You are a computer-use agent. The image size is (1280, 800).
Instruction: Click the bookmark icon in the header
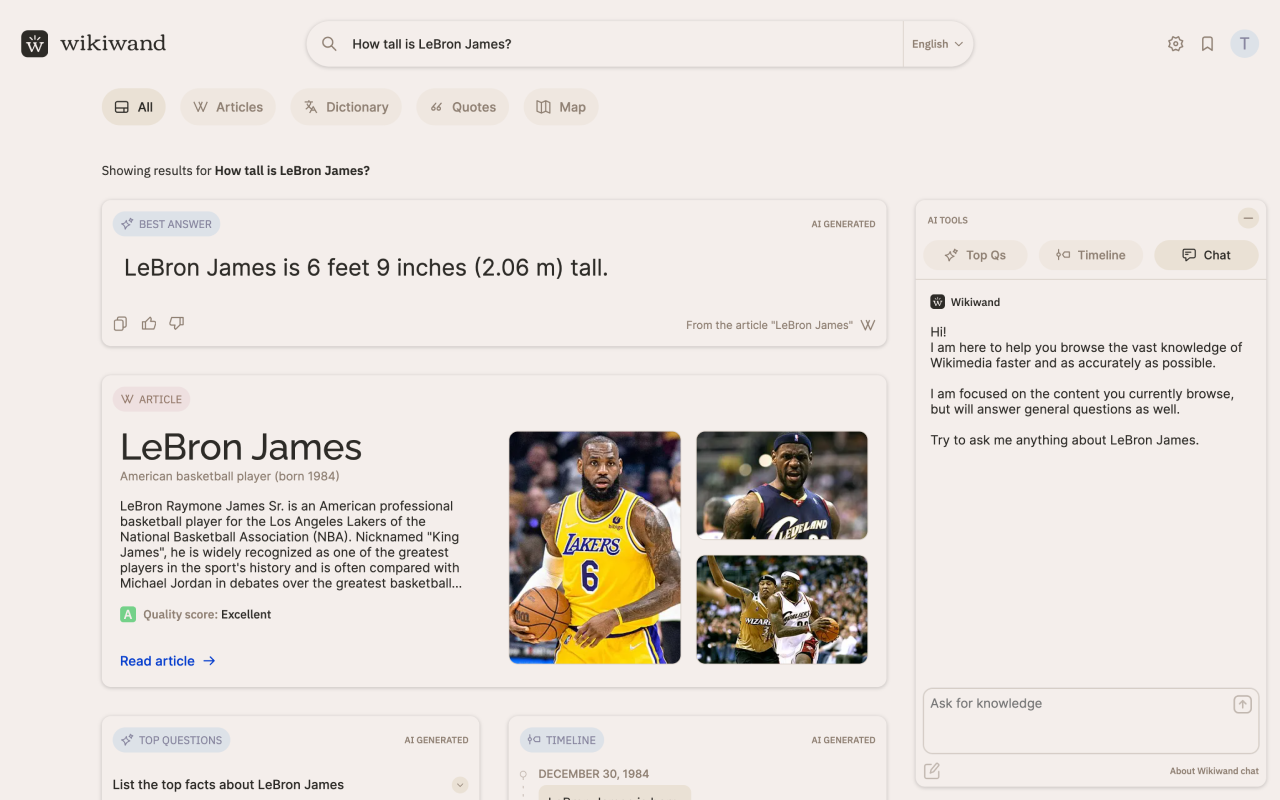coord(1207,43)
